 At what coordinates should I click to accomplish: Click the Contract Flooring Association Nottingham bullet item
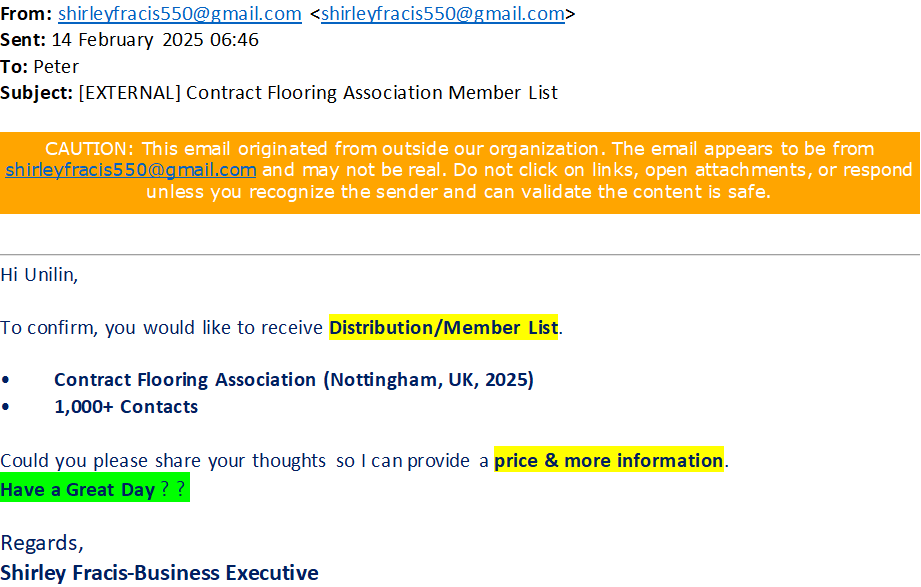click(294, 380)
